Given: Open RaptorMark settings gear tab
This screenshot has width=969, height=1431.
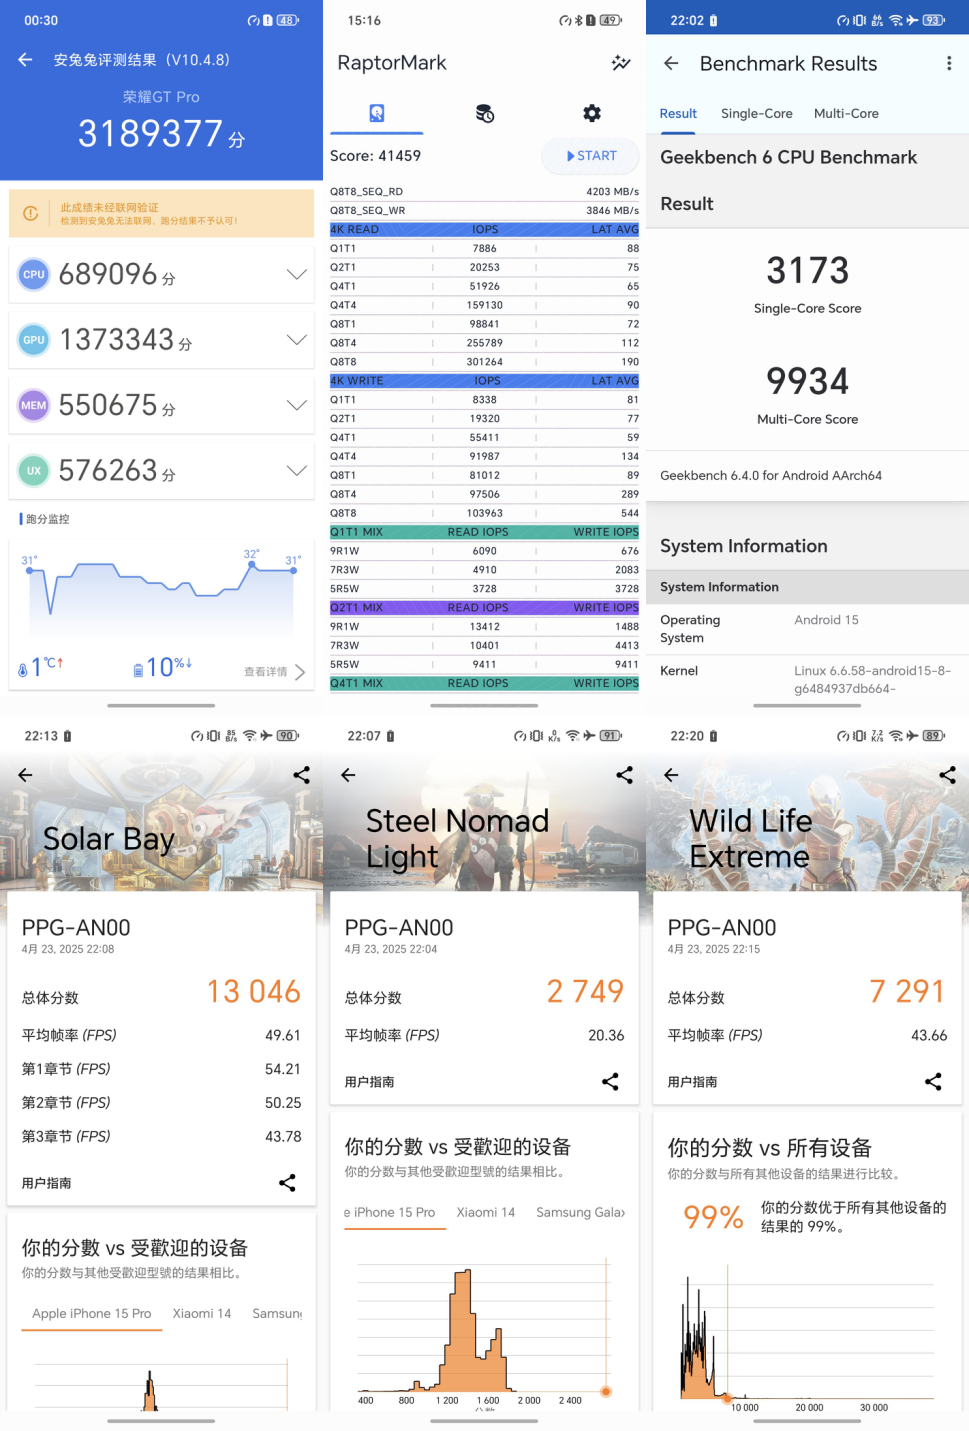Looking at the screenshot, I should (592, 113).
